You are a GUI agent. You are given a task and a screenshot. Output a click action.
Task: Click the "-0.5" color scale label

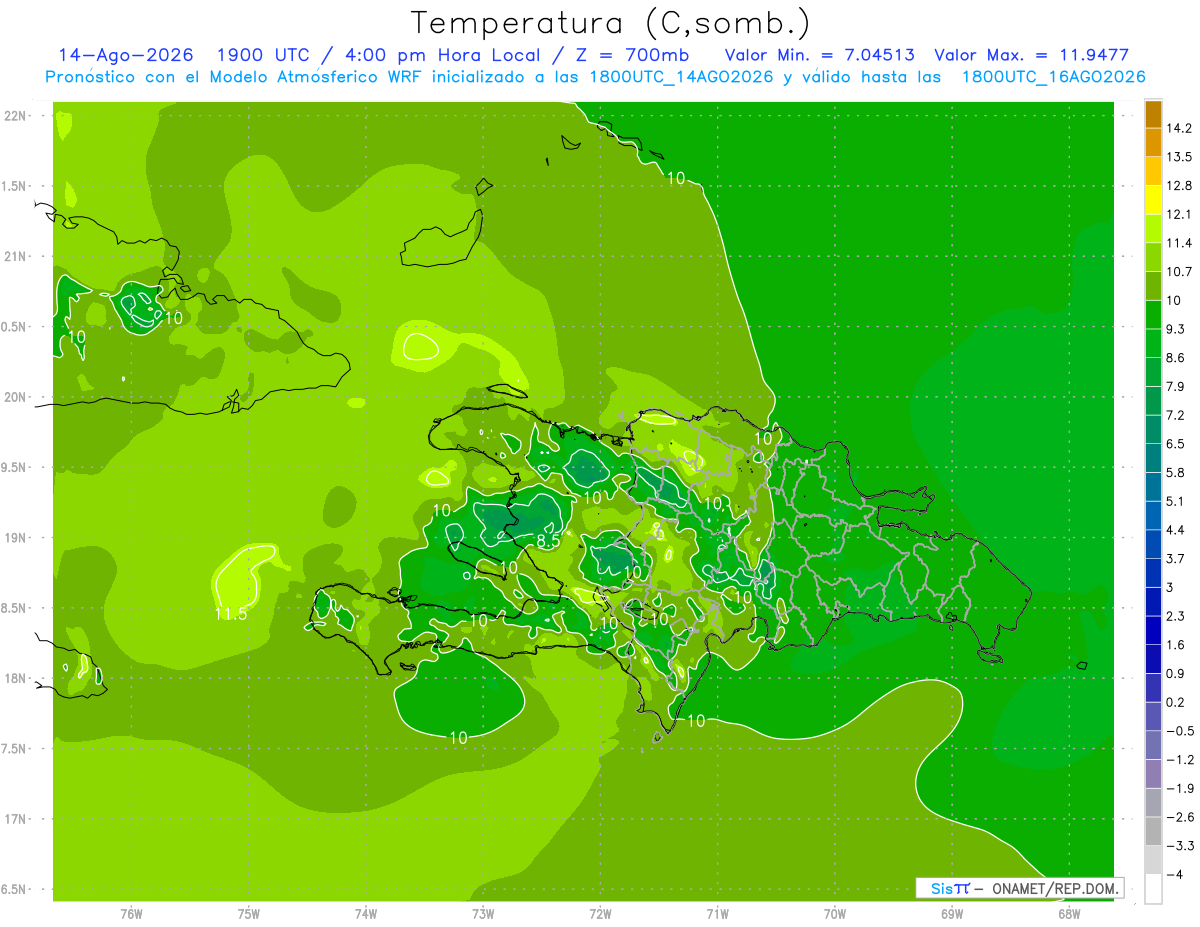[x=1181, y=730]
